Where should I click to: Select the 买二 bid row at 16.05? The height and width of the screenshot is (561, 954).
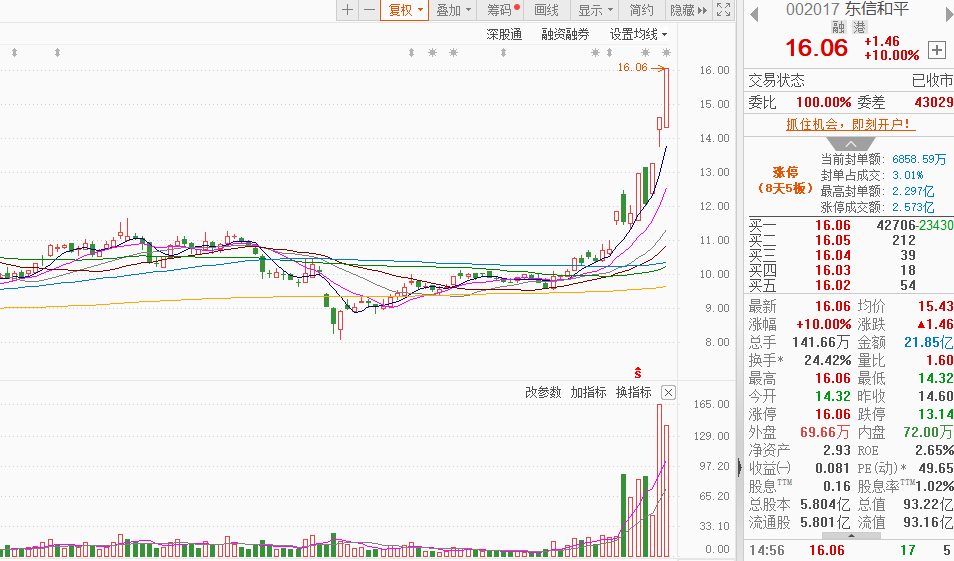tap(850, 240)
